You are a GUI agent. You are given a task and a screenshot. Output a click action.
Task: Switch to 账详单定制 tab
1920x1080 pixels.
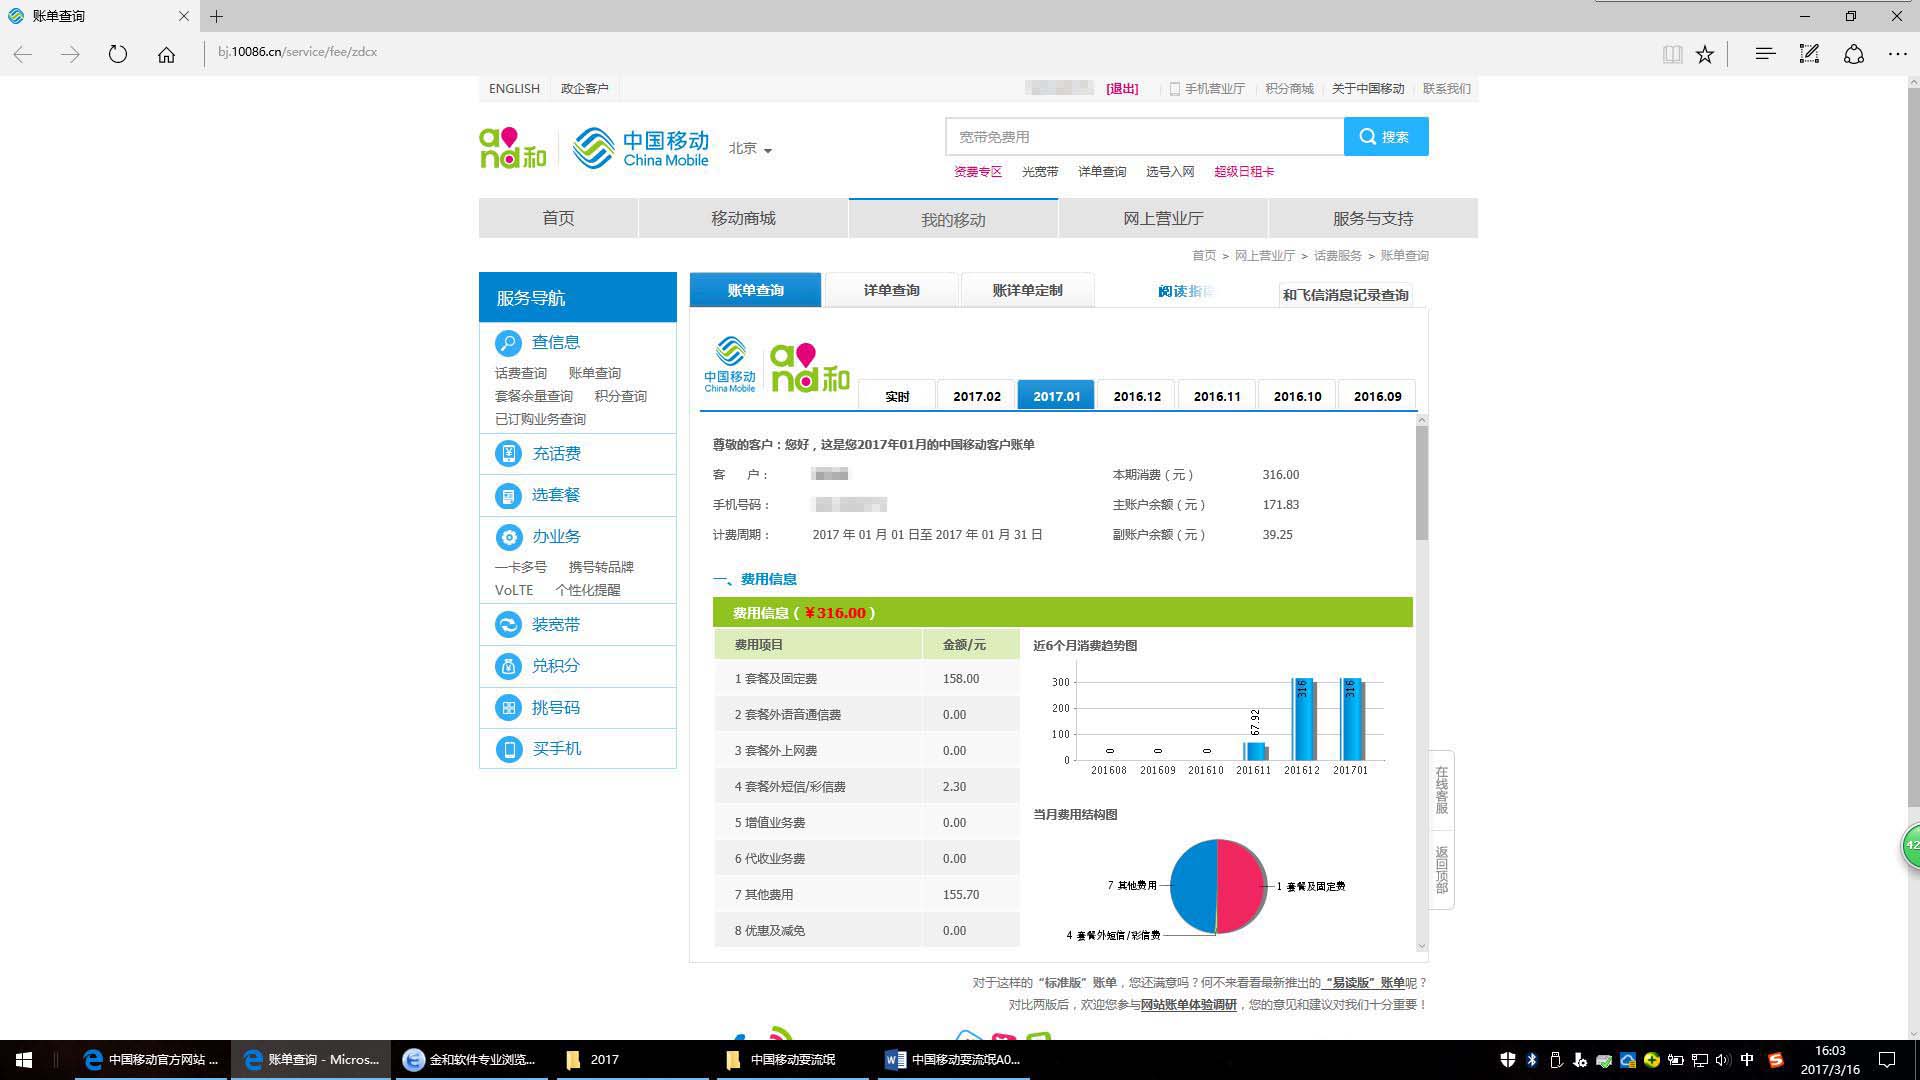tap(1027, 290)
